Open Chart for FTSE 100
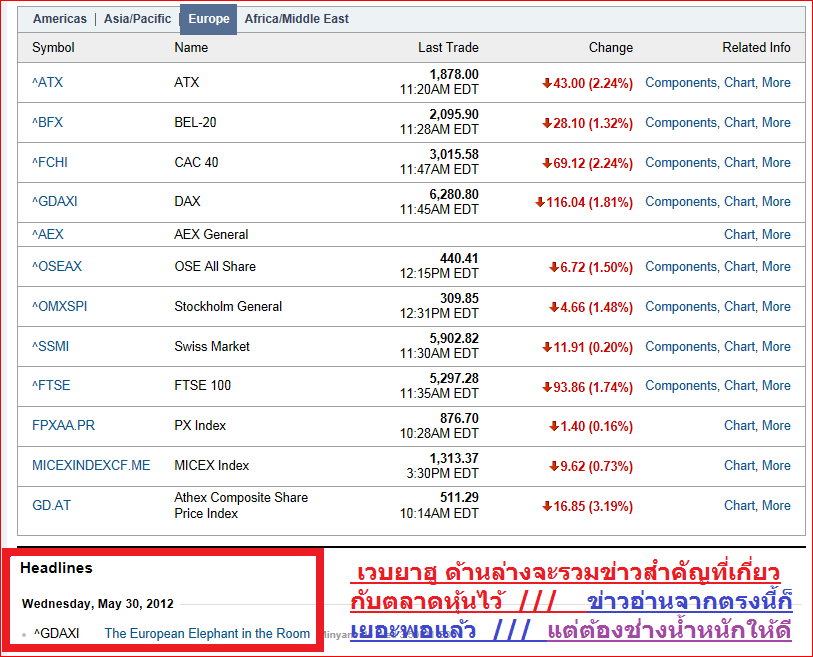Image resolution: width=813 pixels, height=657 pixels. [739, 385]
